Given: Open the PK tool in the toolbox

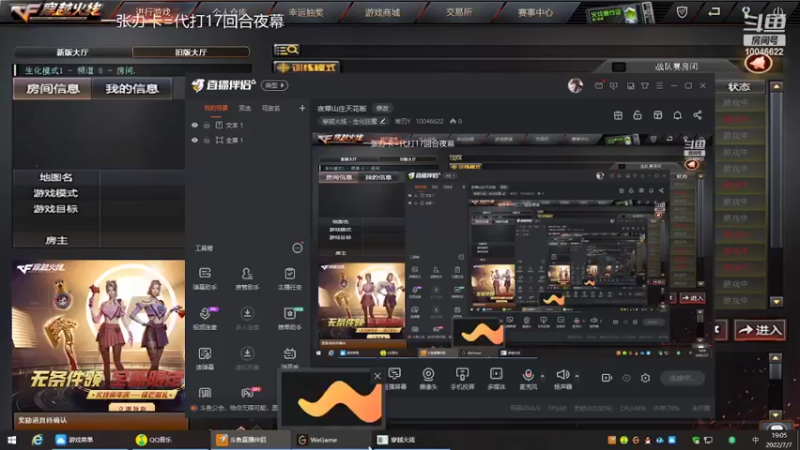Looking at the screenshot, I should click(248, 392).
